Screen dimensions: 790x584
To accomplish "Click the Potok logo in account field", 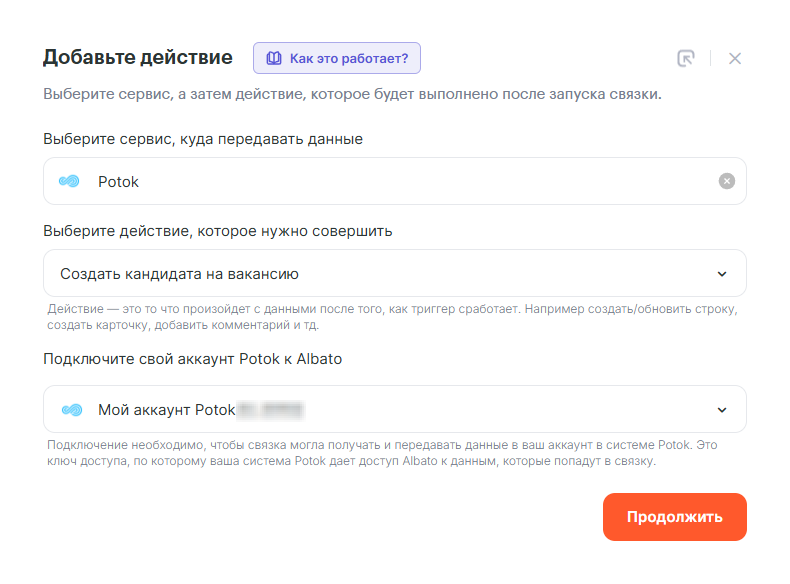I will pos(70,409).
